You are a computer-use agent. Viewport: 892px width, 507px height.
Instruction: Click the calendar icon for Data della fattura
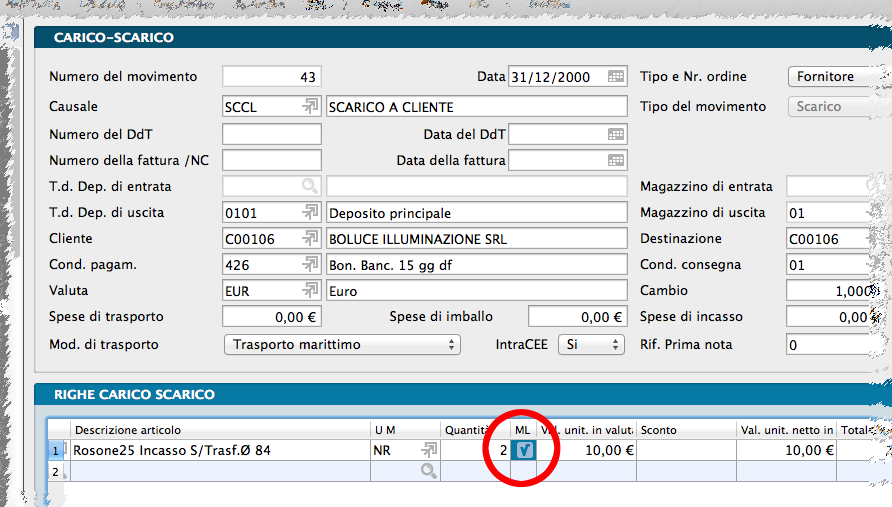[616, 160]
